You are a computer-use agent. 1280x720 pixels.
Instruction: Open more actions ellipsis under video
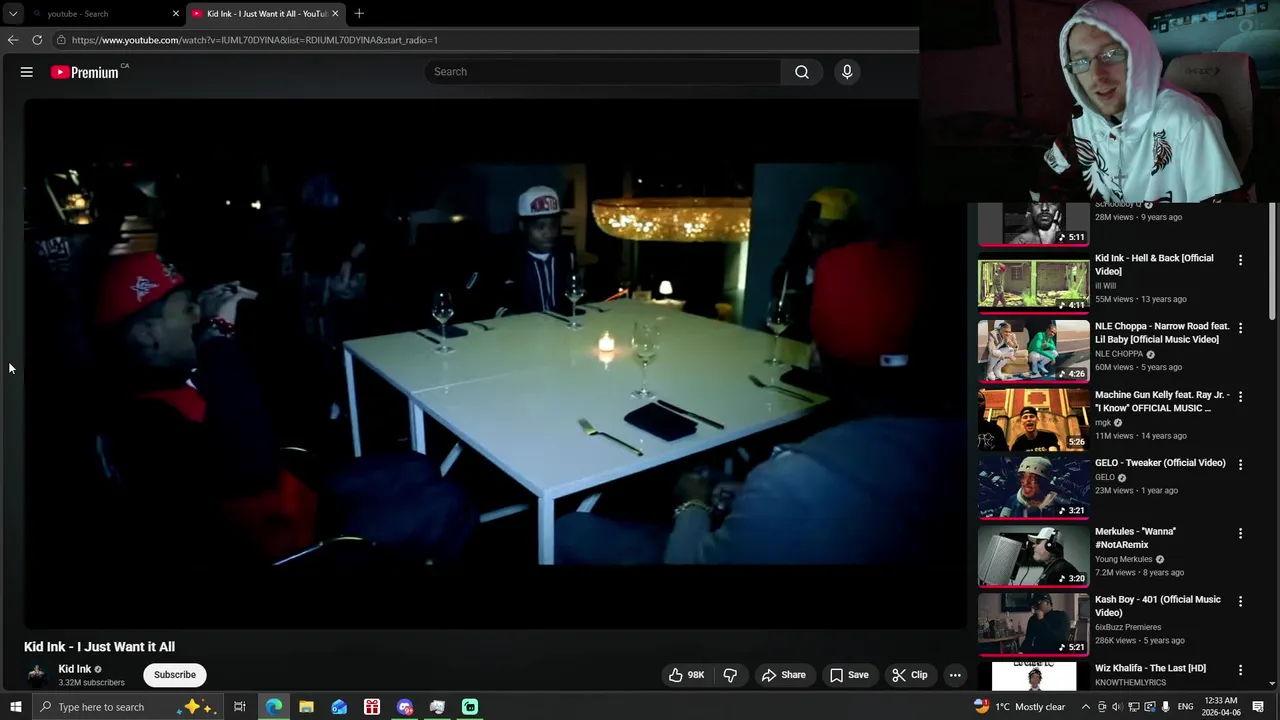[955, 675]
